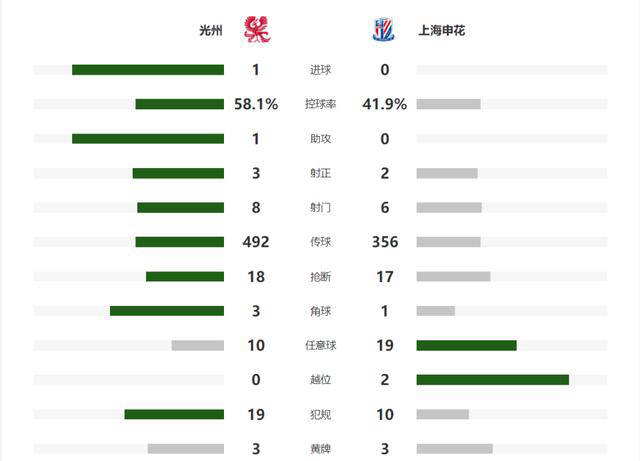
Task: Click the 射正 stat label
Action: pyautogui.click(x=320, y=173)
